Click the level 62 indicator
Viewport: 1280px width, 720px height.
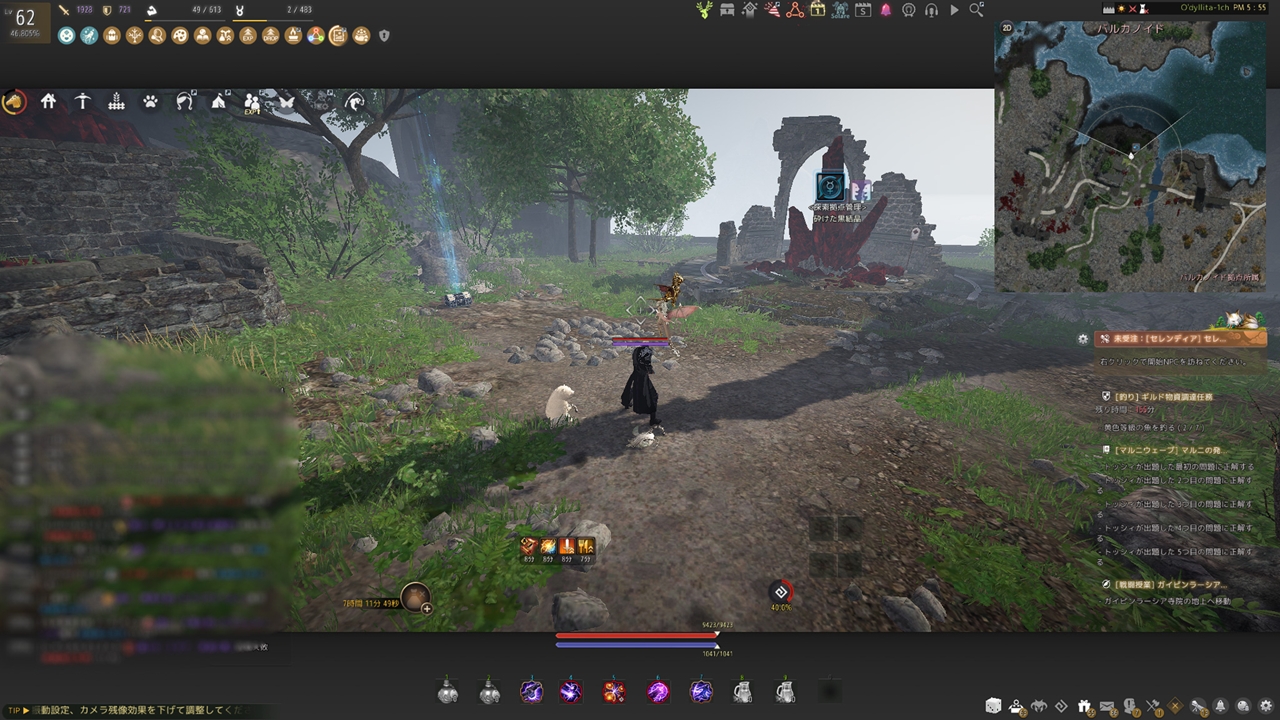tap(24, 18)
